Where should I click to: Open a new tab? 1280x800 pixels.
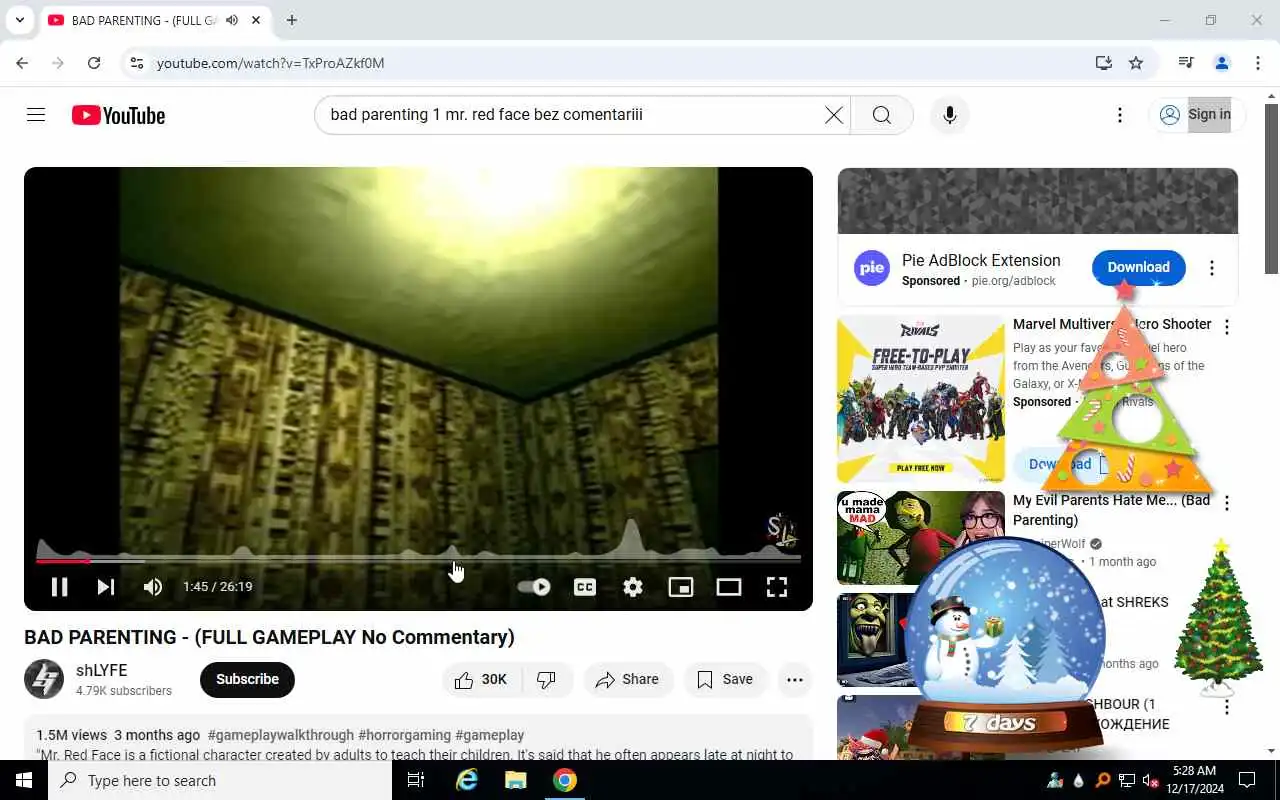(291, 20)
